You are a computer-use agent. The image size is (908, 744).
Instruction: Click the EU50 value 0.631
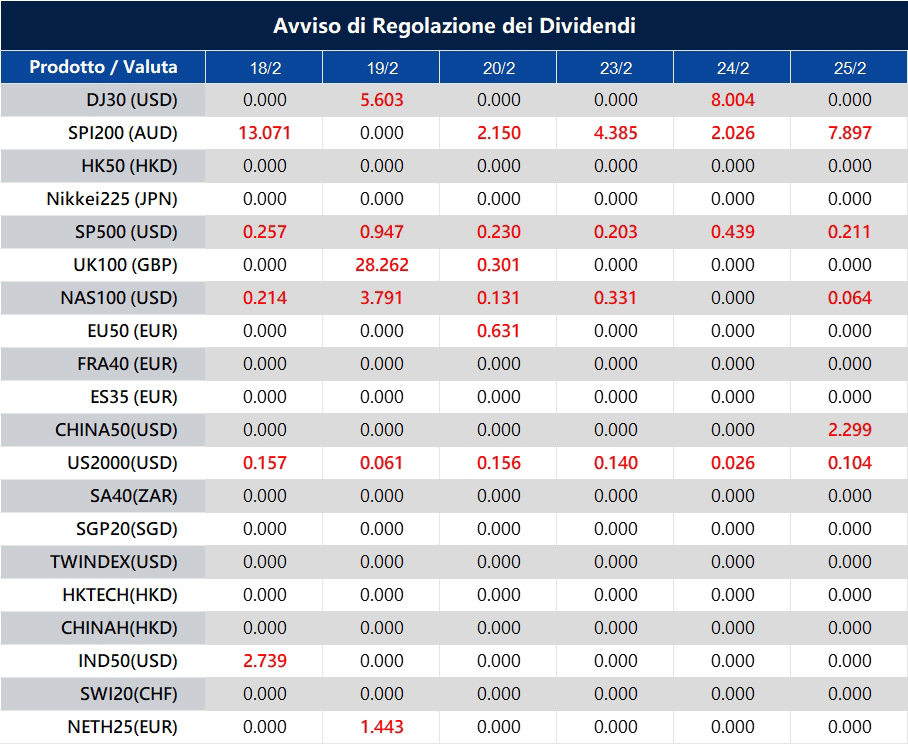498,331
